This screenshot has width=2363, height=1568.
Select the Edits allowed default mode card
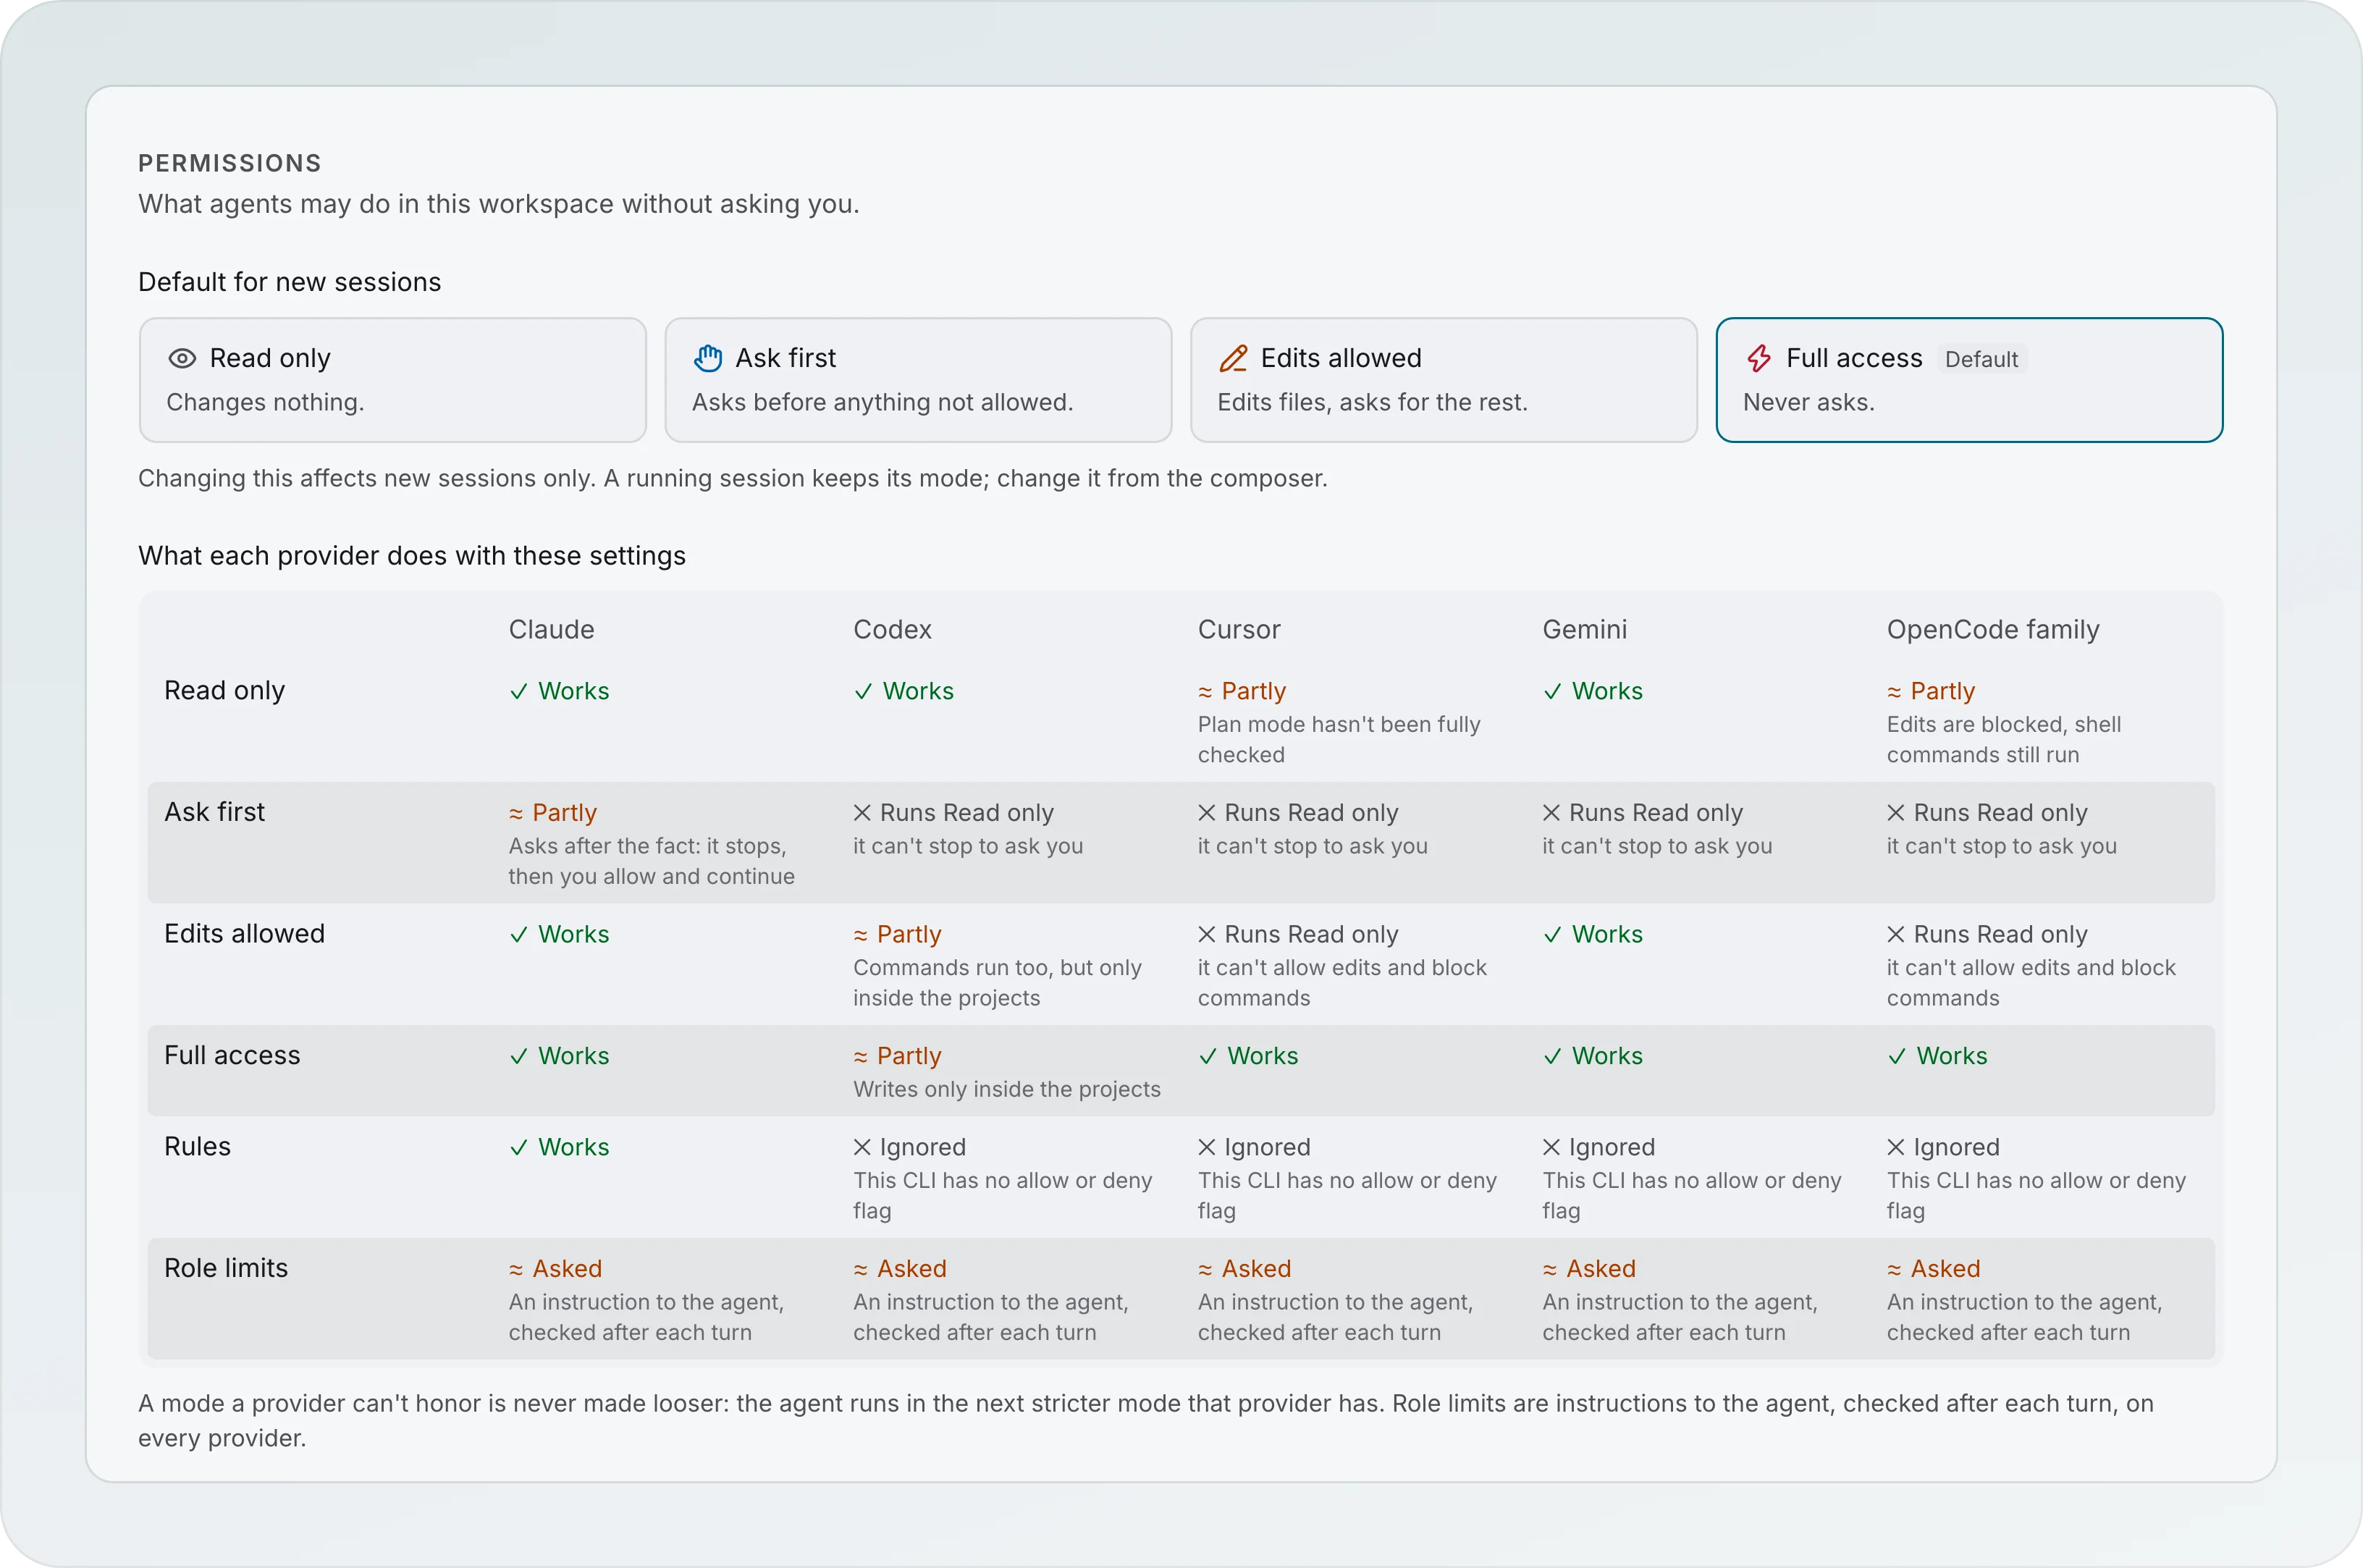pos(1444,380)
